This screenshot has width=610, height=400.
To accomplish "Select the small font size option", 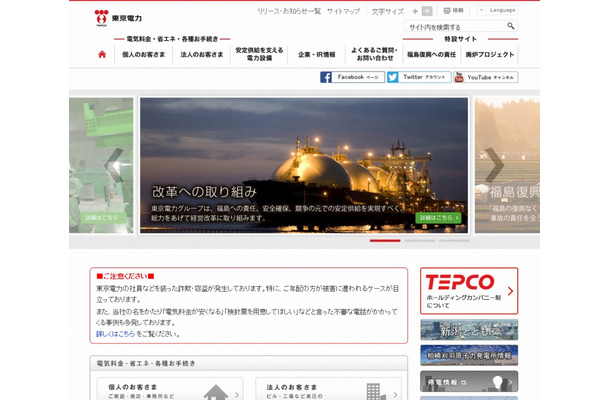I will pyautogui.click(x=415, y=11).
